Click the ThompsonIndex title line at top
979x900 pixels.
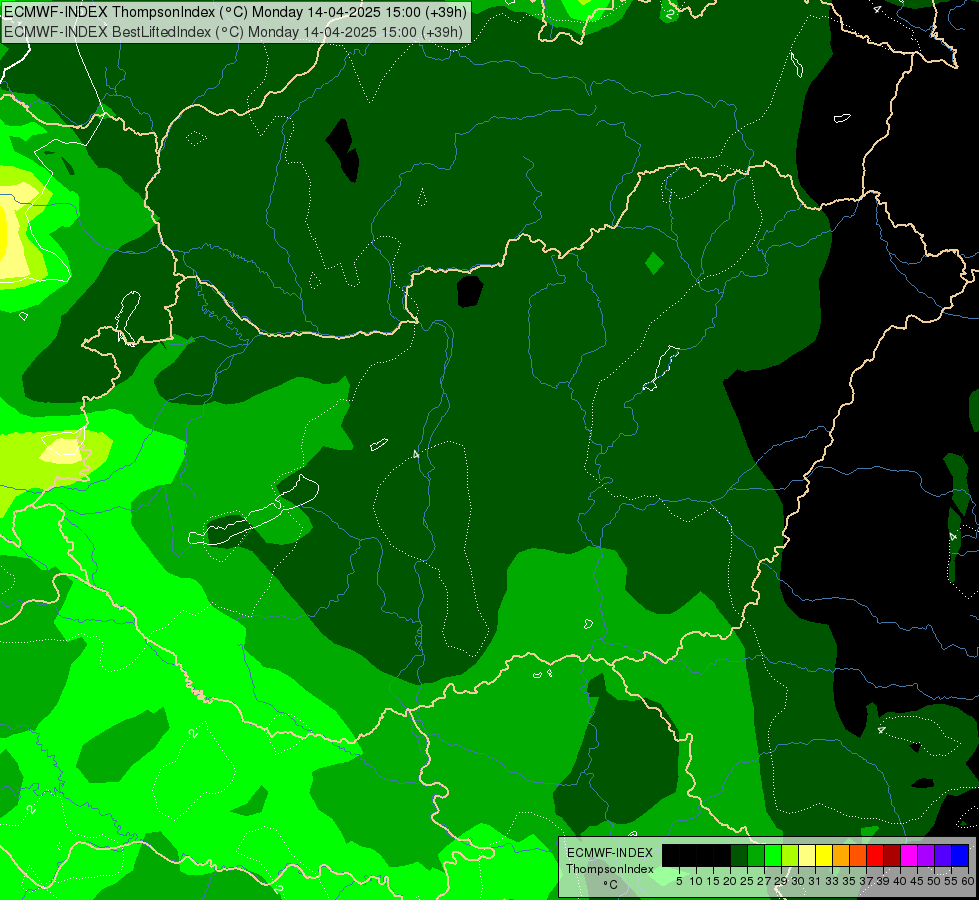(235, 12)
